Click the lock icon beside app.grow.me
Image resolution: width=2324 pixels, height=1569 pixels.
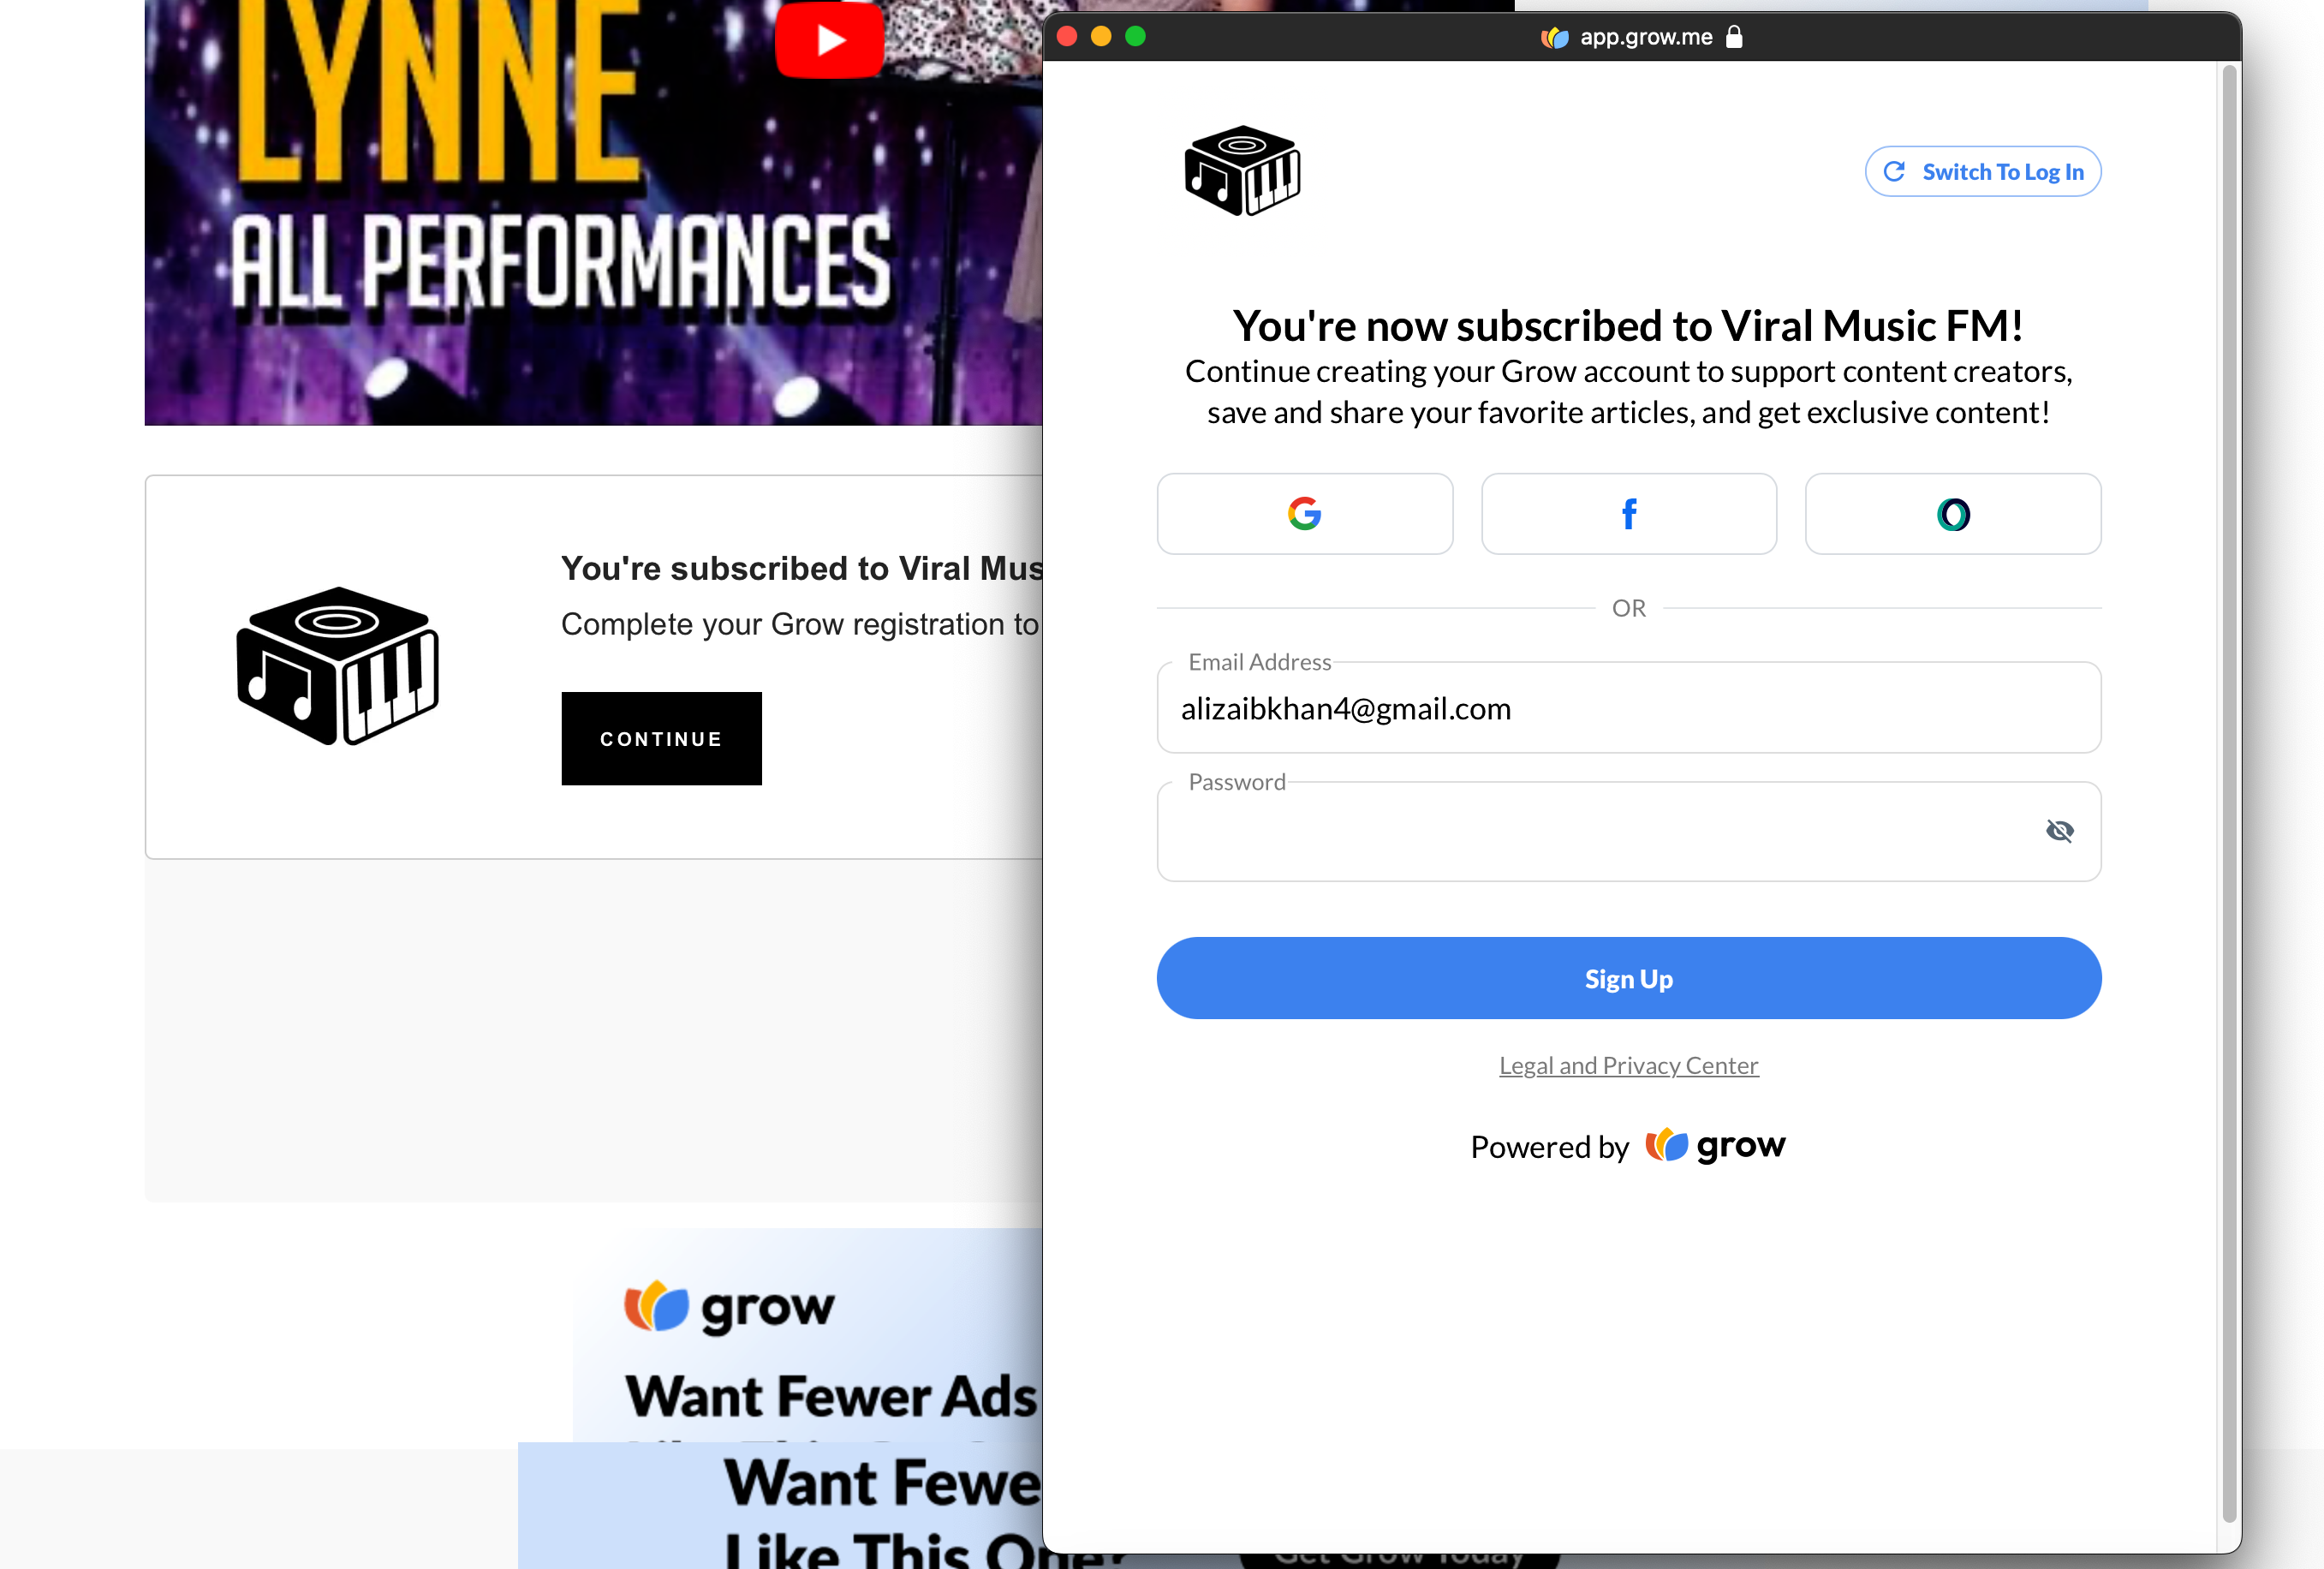(x=1735, y=37)
